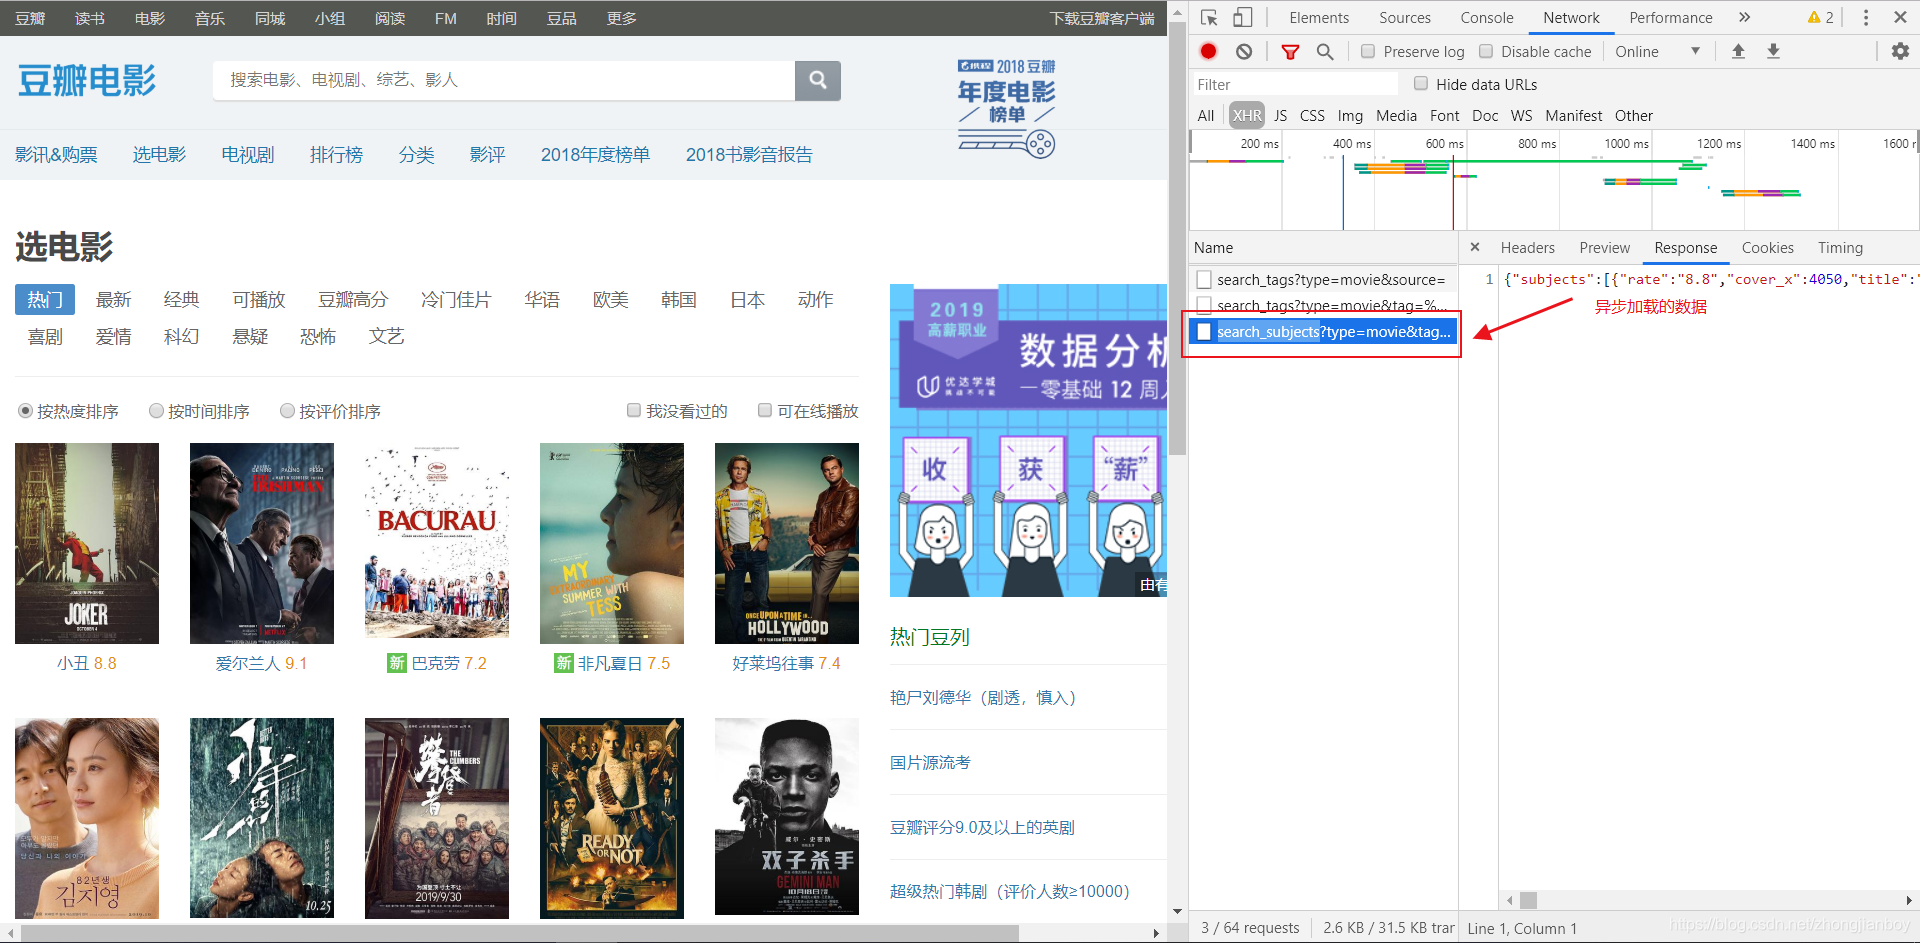Select the 按评价排序 radio button
This screenshot has height=943, width=1920.
287,411
